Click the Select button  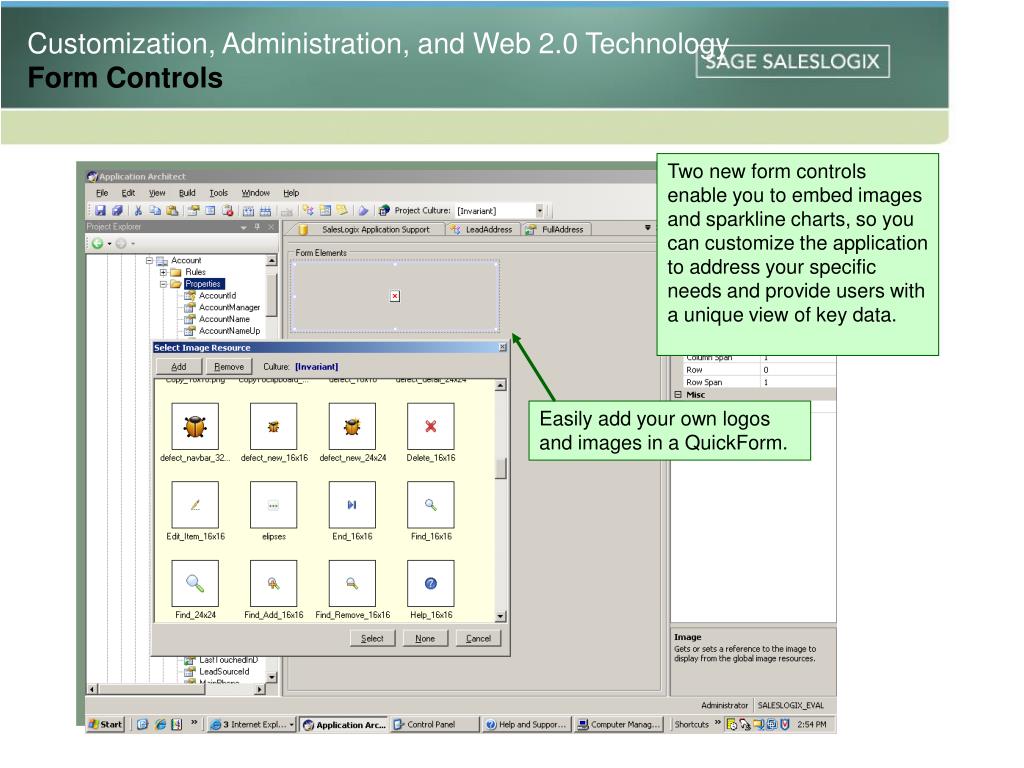pyautogui.click(x=372, y=638)
